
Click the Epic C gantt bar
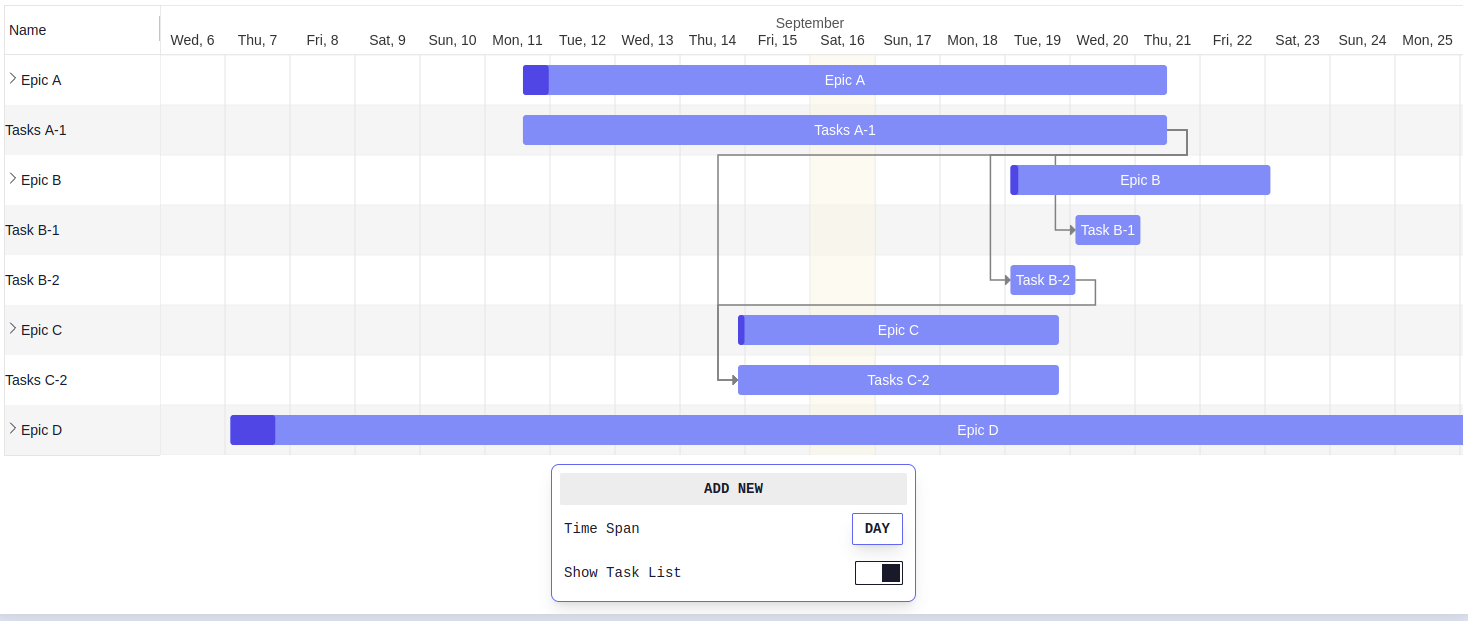click(x=898, y=330)
